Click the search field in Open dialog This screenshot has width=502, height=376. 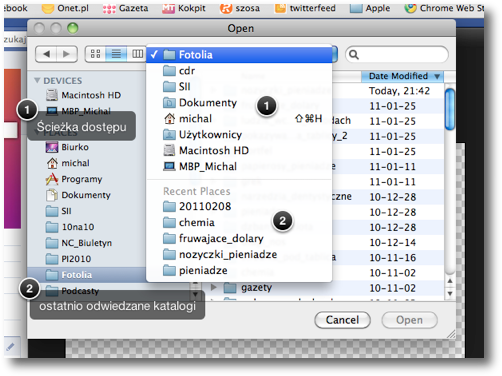click(x=397, y=54)
